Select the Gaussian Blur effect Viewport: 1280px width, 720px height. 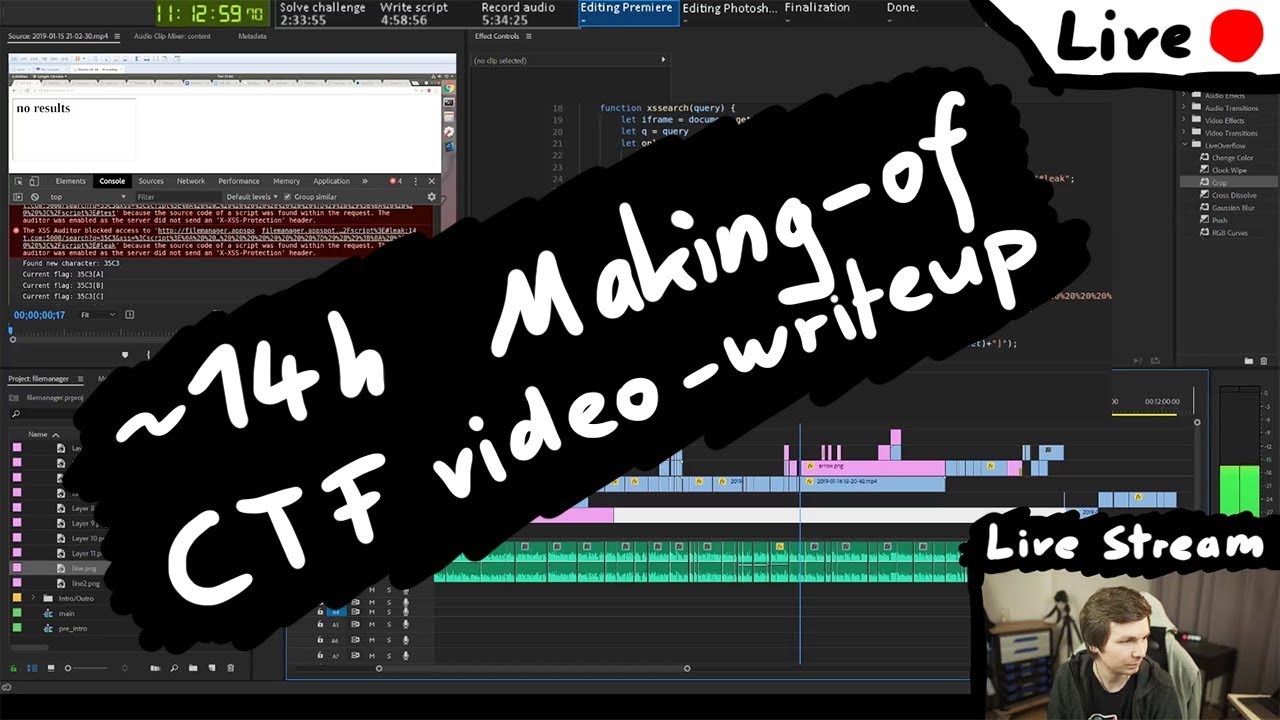[x=1232, y=208]
